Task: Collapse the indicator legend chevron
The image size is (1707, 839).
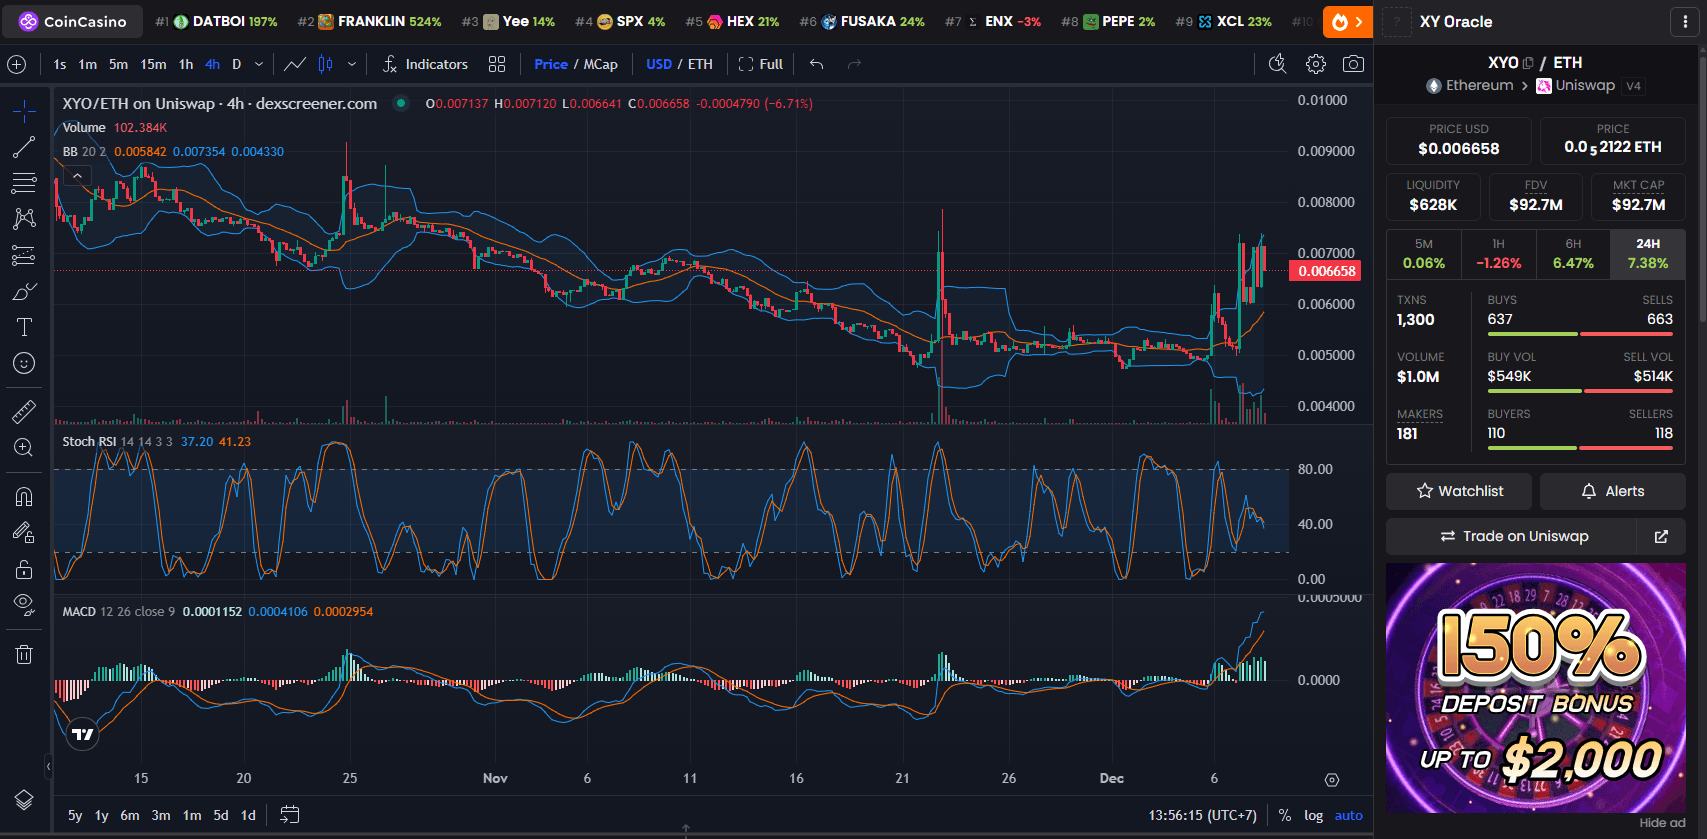Action: [x=77, y=175]
